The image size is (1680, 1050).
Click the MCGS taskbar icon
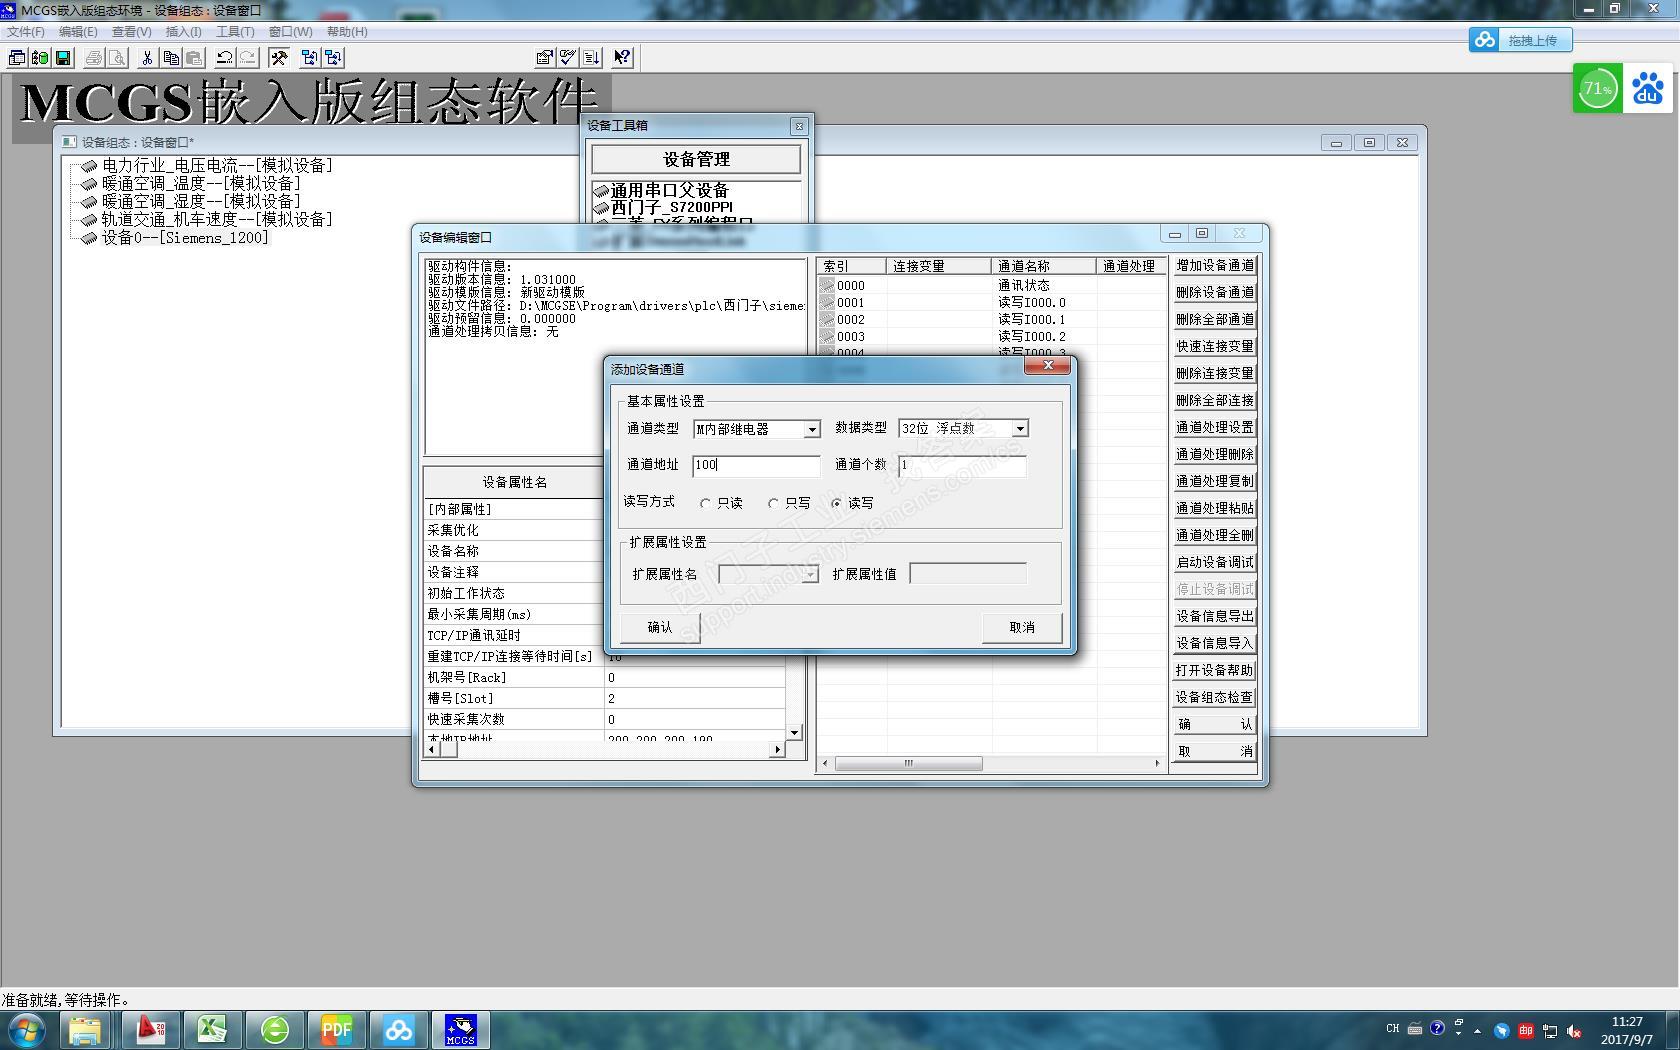coord(460,1030)
